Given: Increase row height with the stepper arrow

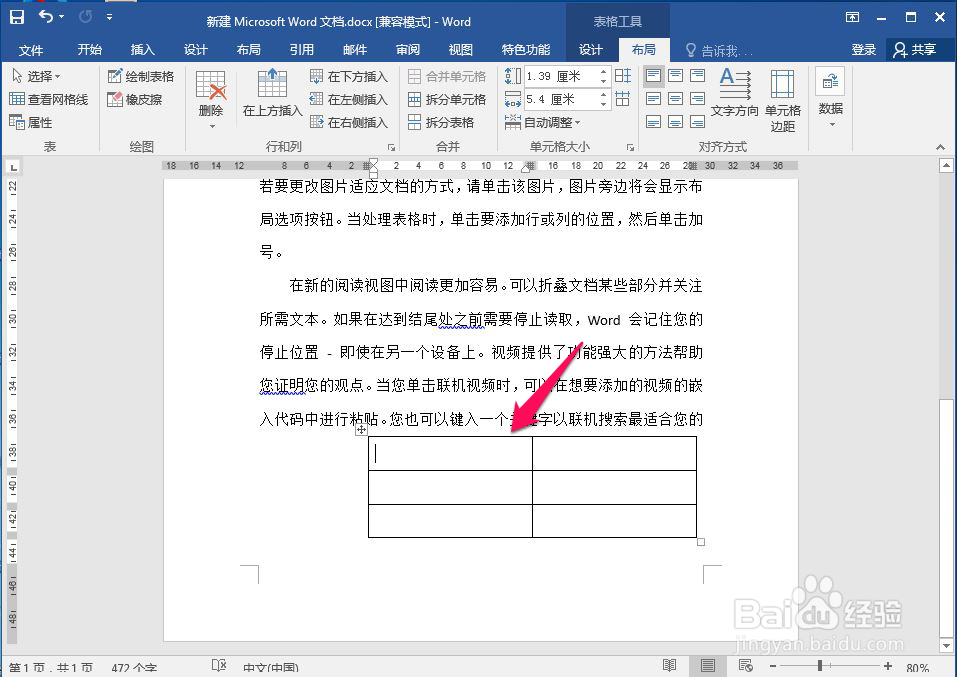Looking at the screenshot, I should coord(604,70).
